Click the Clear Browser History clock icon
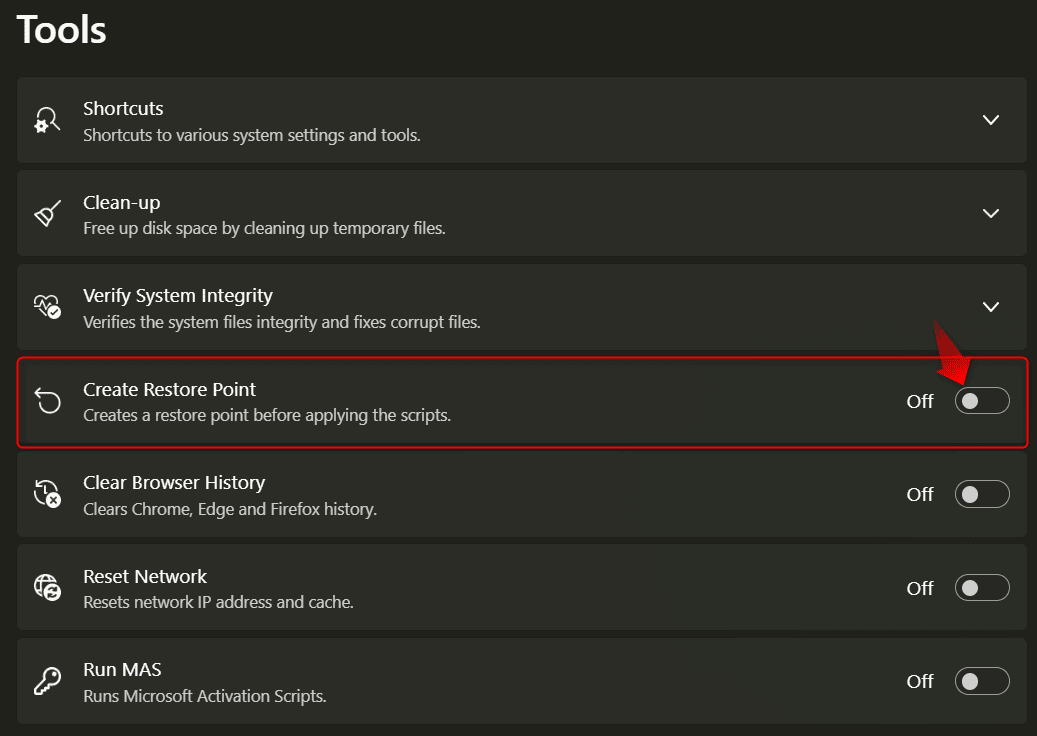 (x=47, y=494)
